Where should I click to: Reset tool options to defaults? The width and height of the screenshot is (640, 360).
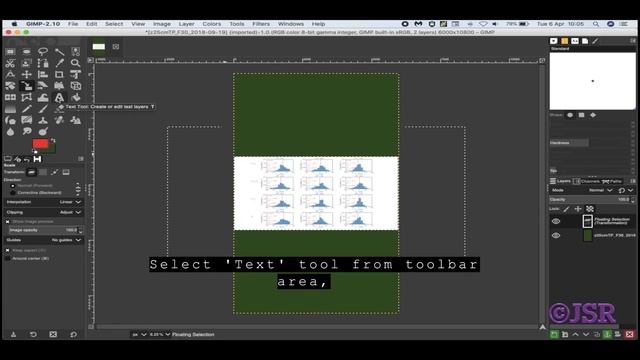[x=73, y=334]
